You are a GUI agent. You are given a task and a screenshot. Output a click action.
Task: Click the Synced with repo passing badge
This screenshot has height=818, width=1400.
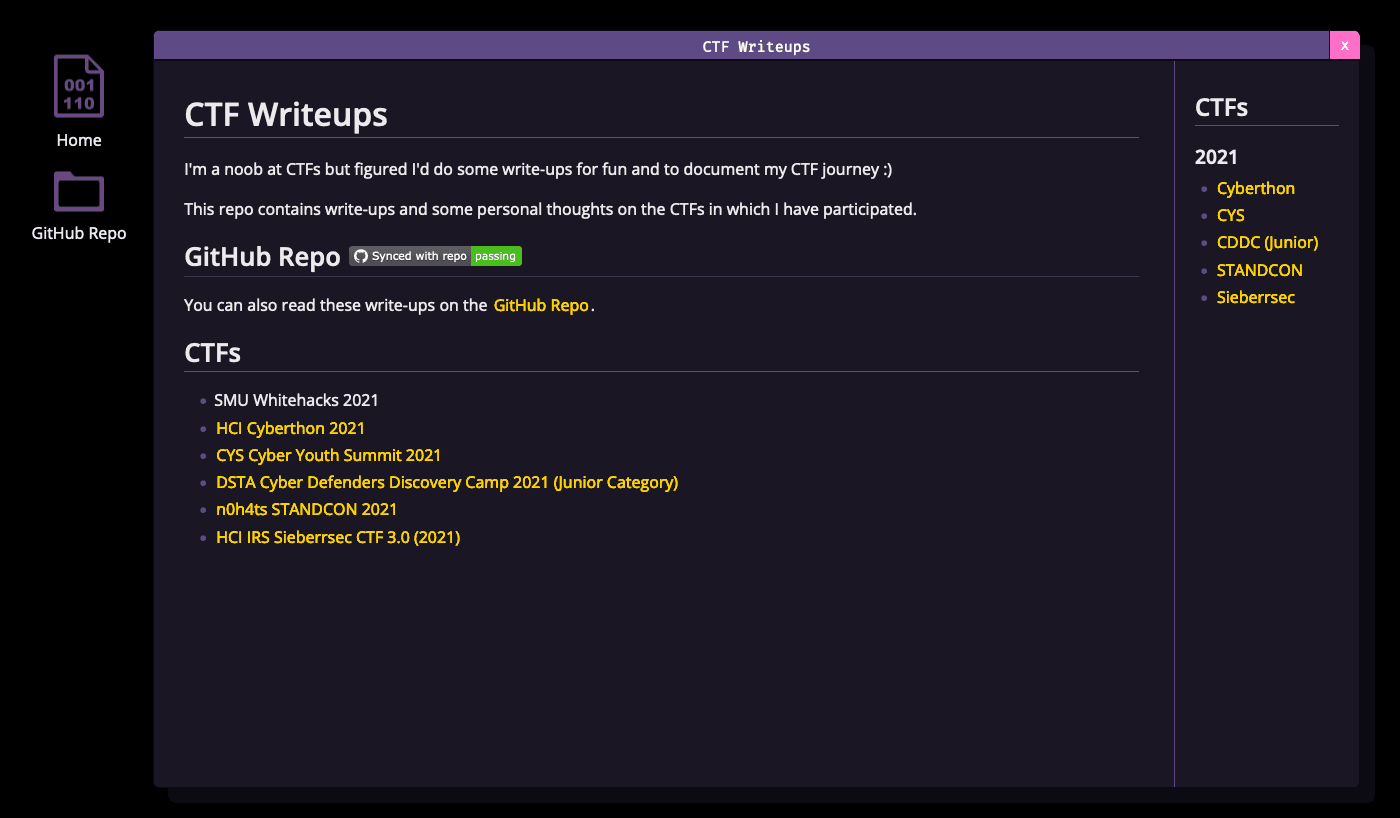pos(435,256)
